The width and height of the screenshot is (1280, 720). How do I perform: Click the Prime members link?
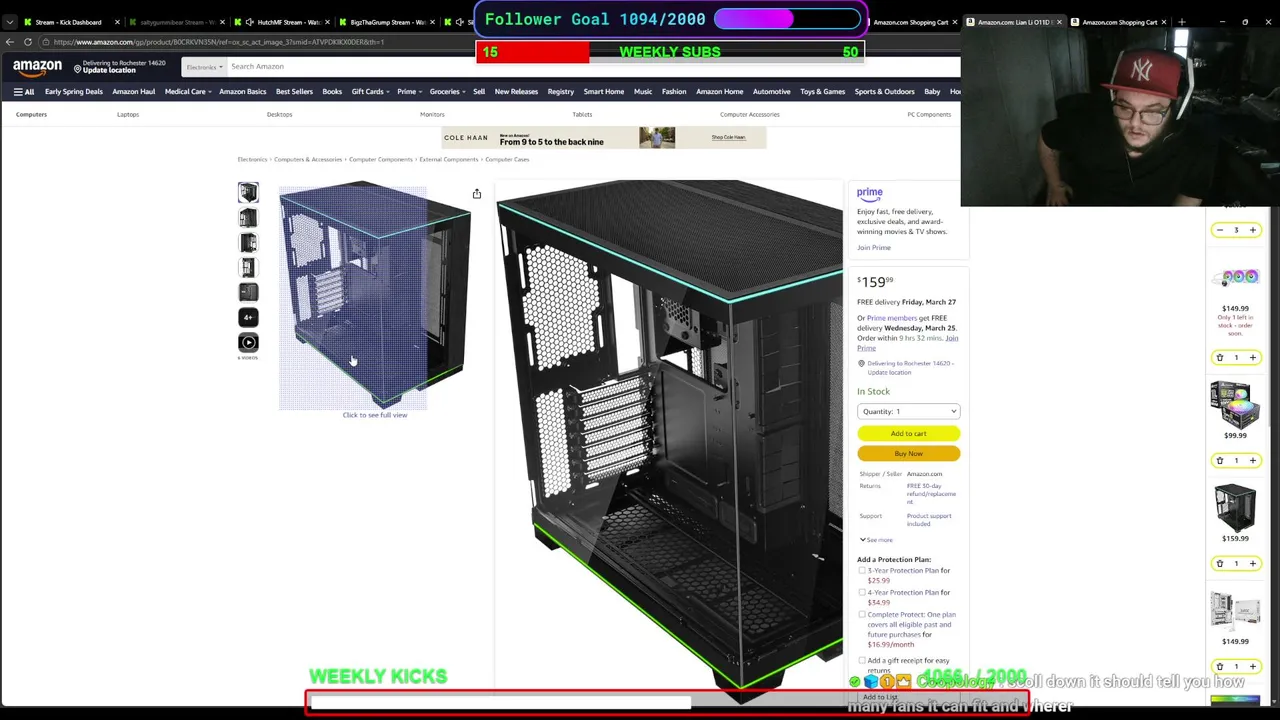point(892,318)
